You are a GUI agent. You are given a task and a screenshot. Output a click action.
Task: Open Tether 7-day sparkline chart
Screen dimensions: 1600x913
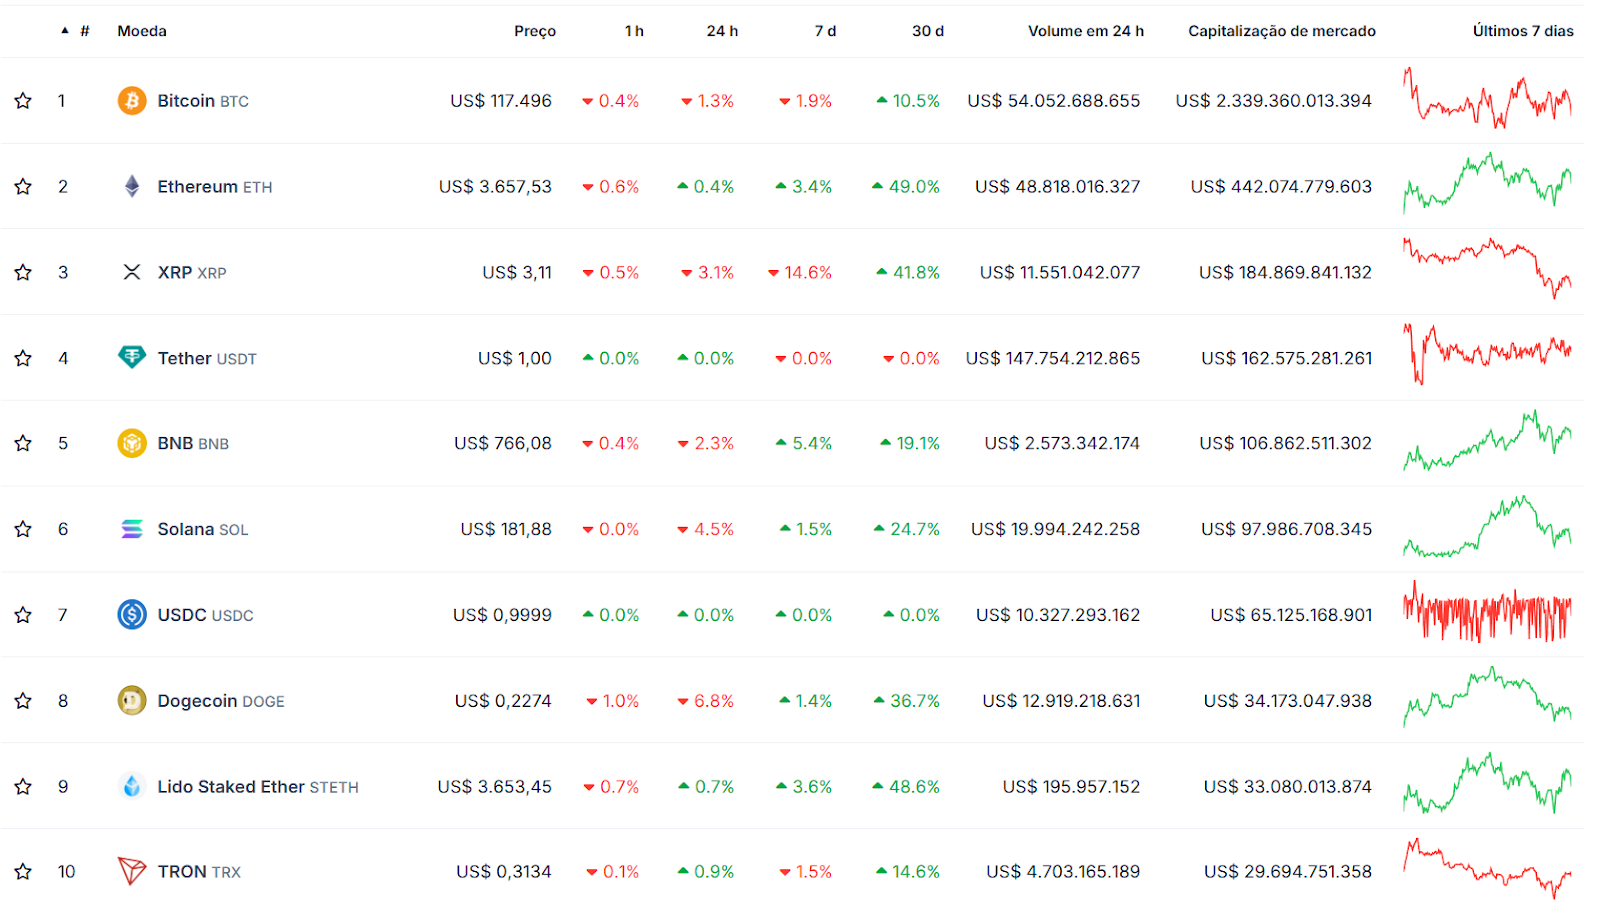pos(1487,353)
